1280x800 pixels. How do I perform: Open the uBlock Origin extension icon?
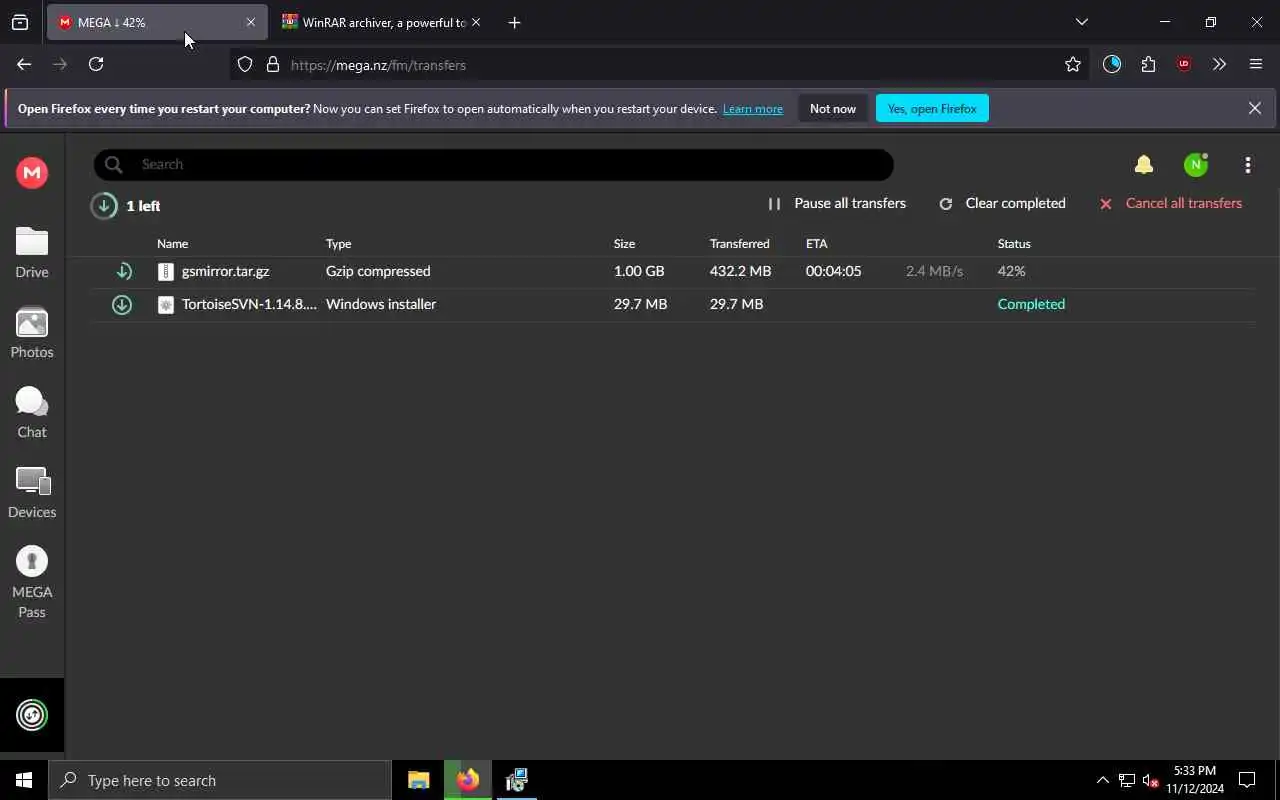(1184, 64)
